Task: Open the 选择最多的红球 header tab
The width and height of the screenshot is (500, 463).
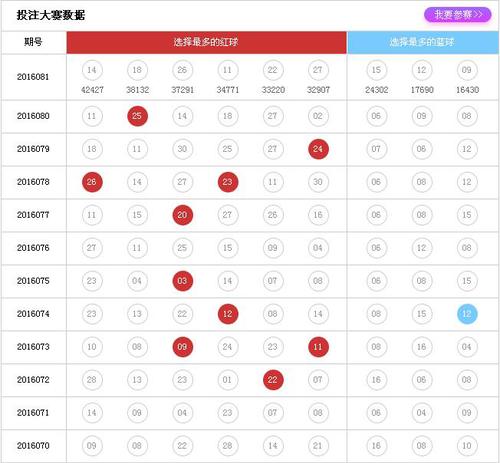Action: [207, 42]
